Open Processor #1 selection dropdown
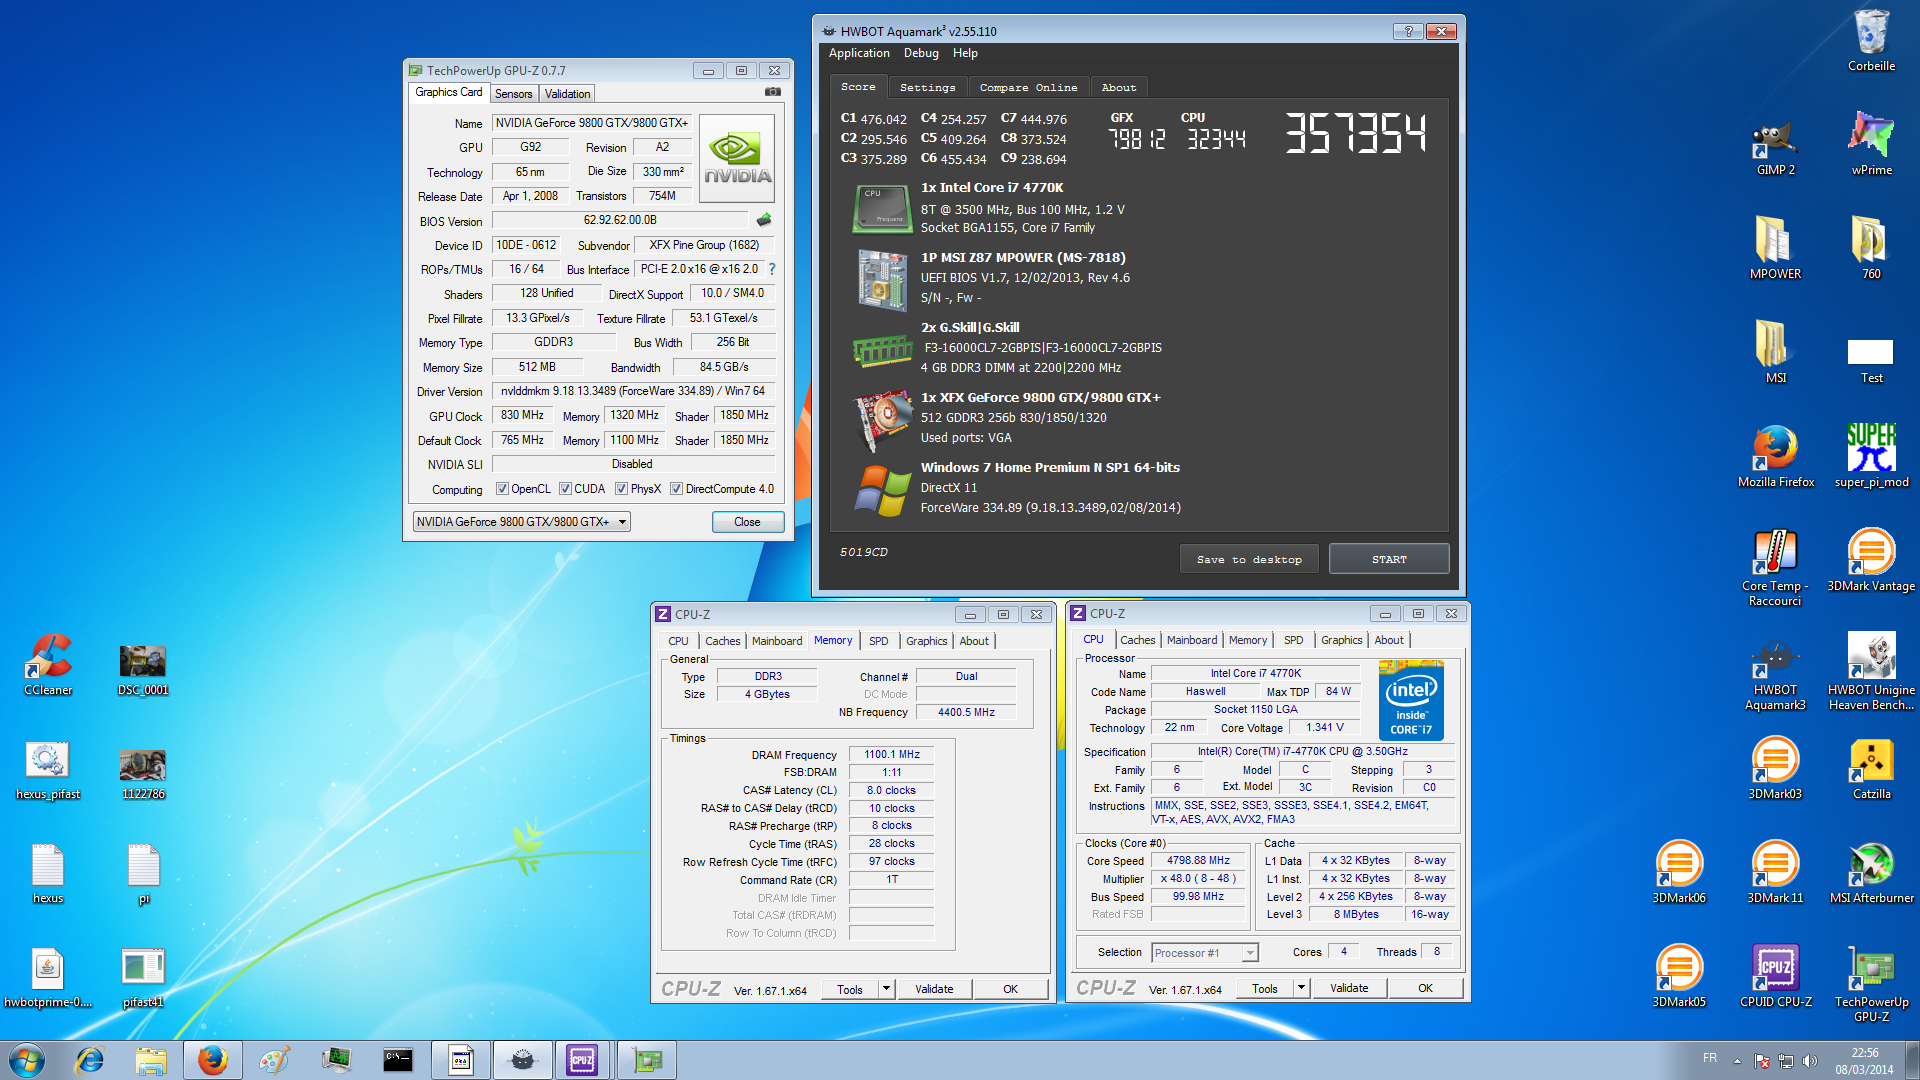The height and width of the screenshot is (1080, 1920). (1204, 953)
